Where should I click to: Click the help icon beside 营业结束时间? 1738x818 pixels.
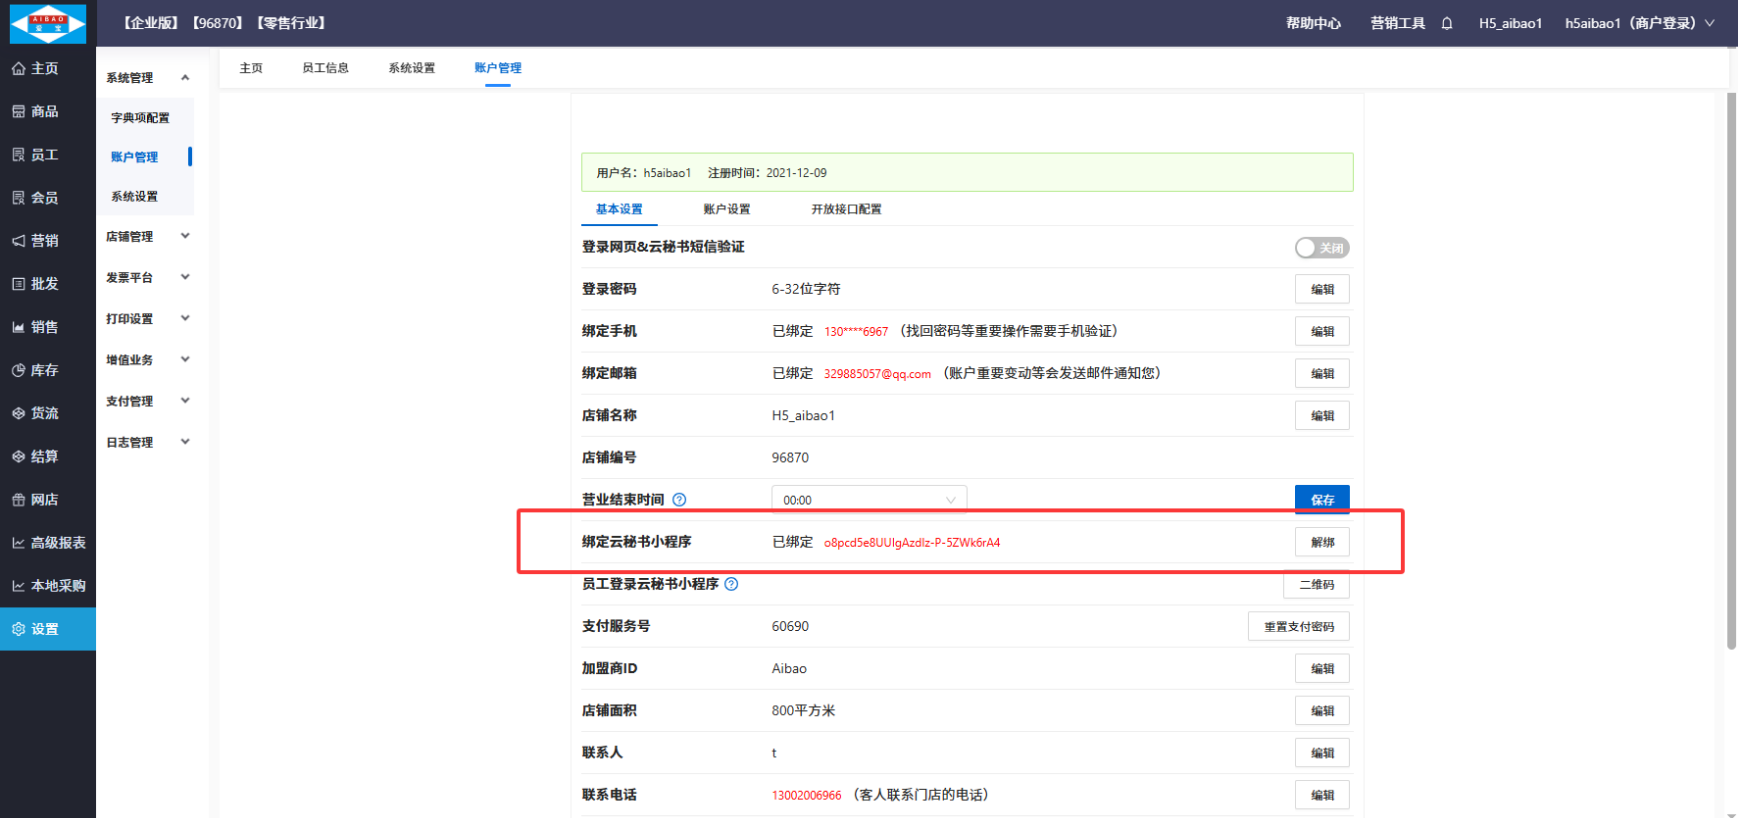679,500
